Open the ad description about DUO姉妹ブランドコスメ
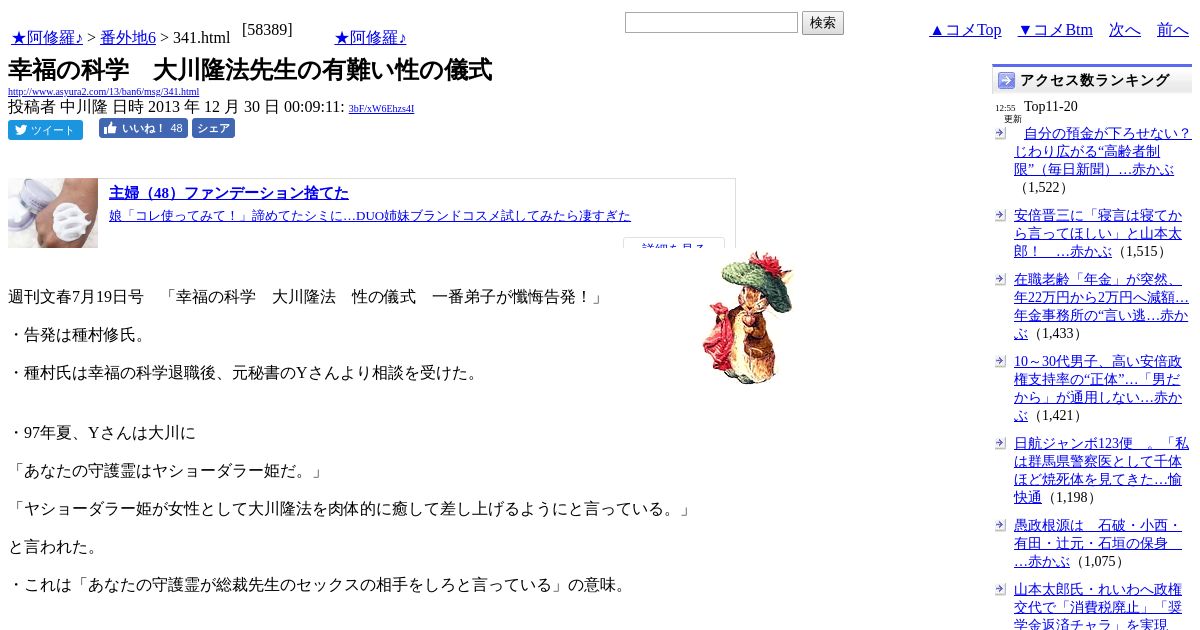 click(x=370, y=215)
